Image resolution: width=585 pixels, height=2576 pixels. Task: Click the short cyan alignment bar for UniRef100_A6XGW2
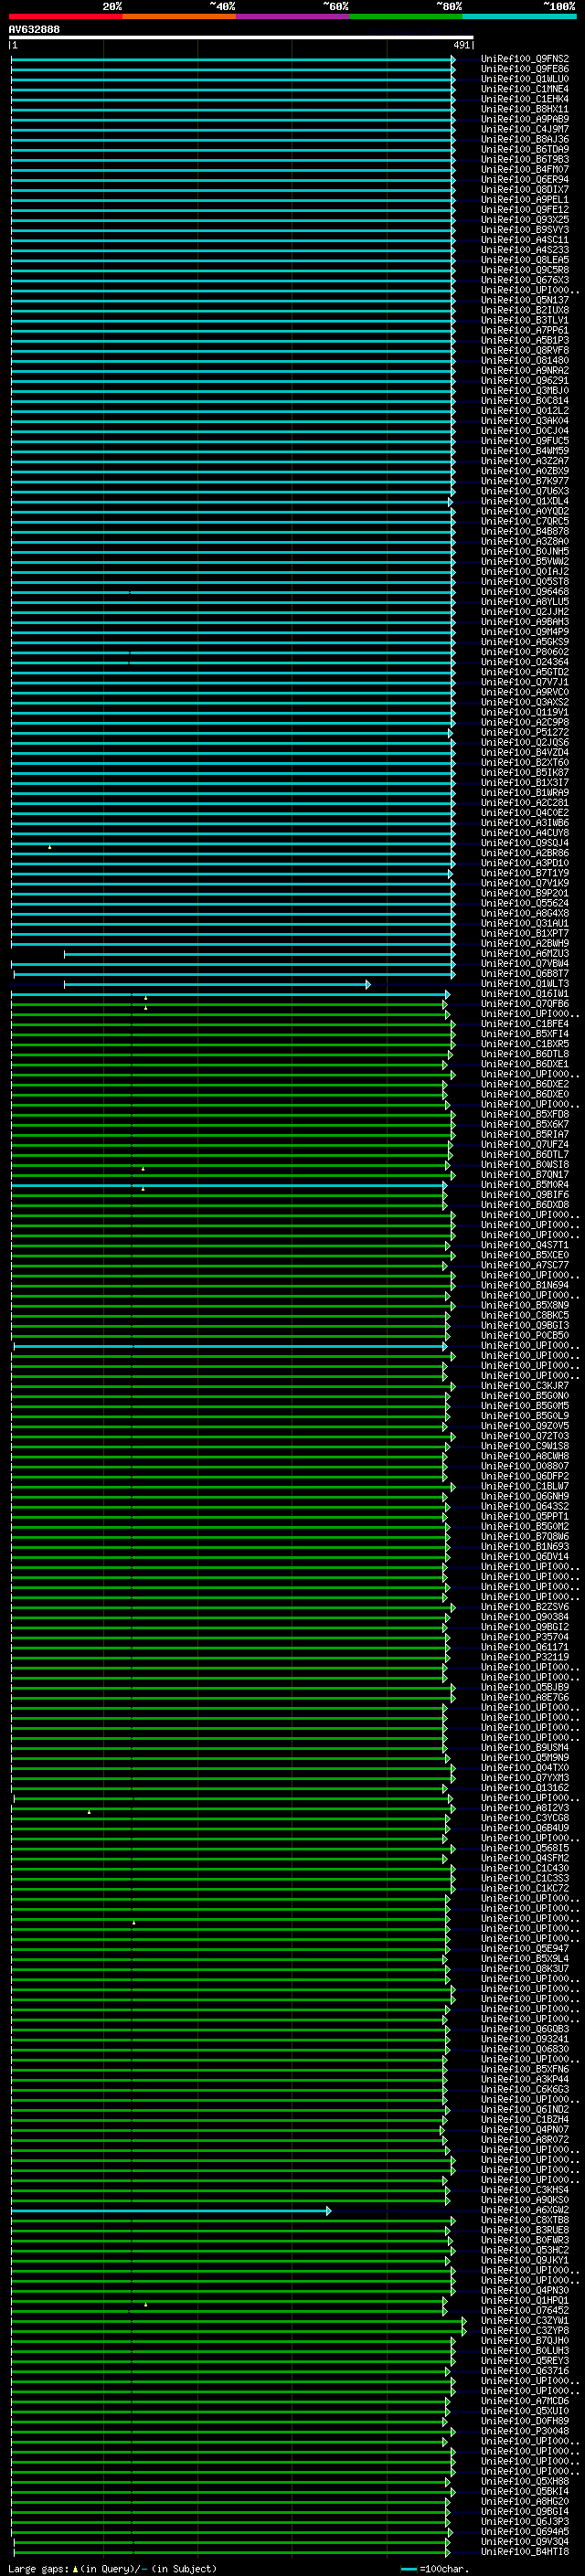coord(171,2211)
